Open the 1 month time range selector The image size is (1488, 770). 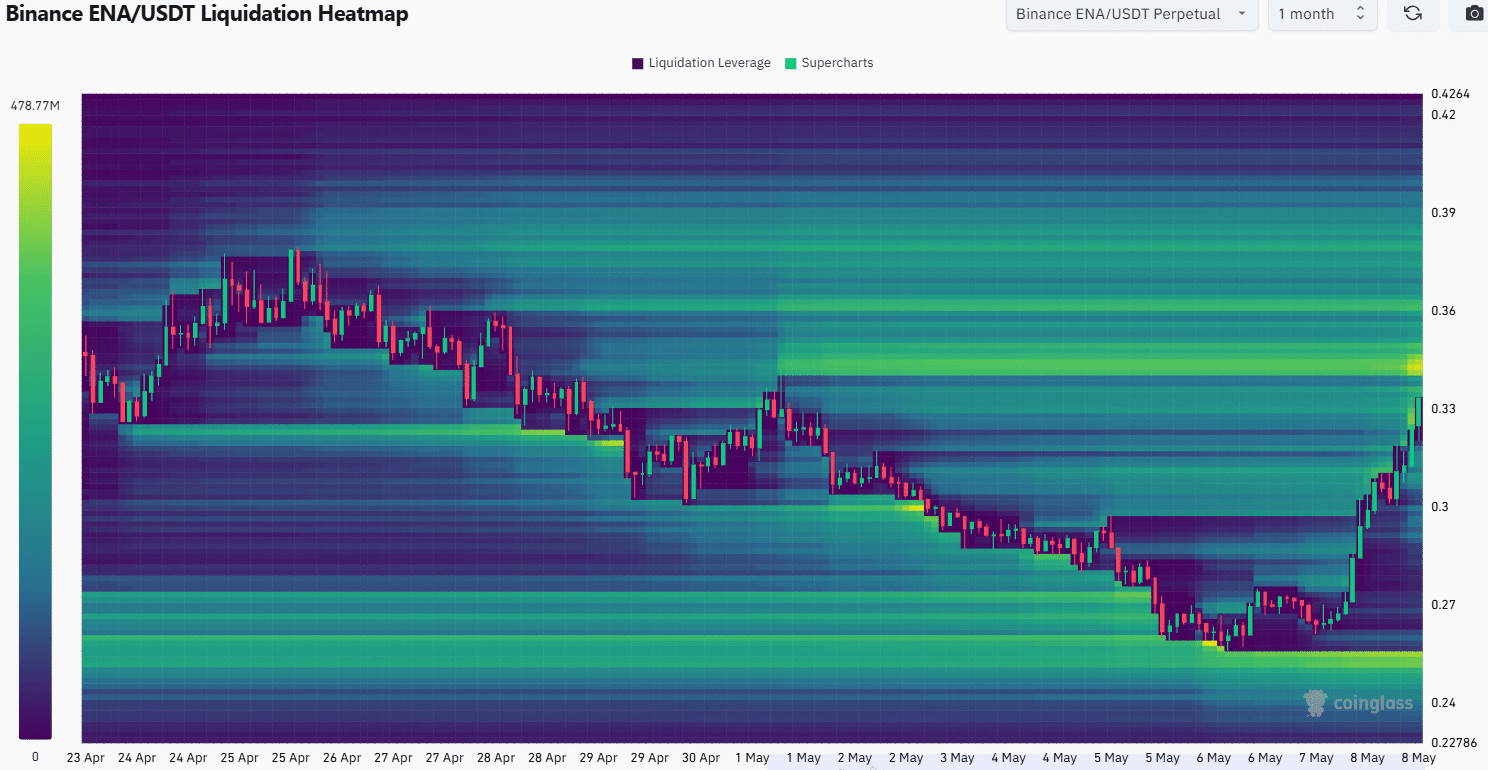tap(1306, 14)
